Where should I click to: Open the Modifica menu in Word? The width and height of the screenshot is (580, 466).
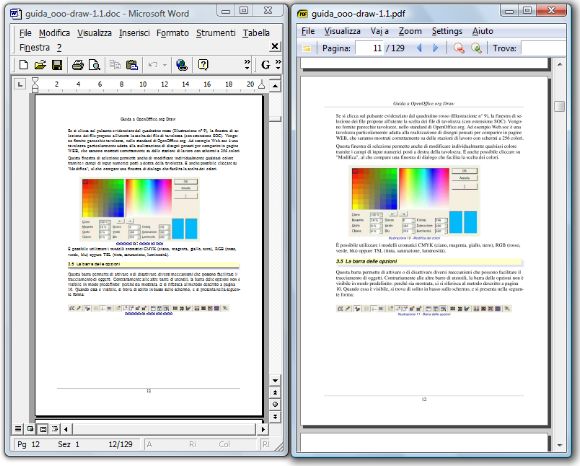coord(54,33)
